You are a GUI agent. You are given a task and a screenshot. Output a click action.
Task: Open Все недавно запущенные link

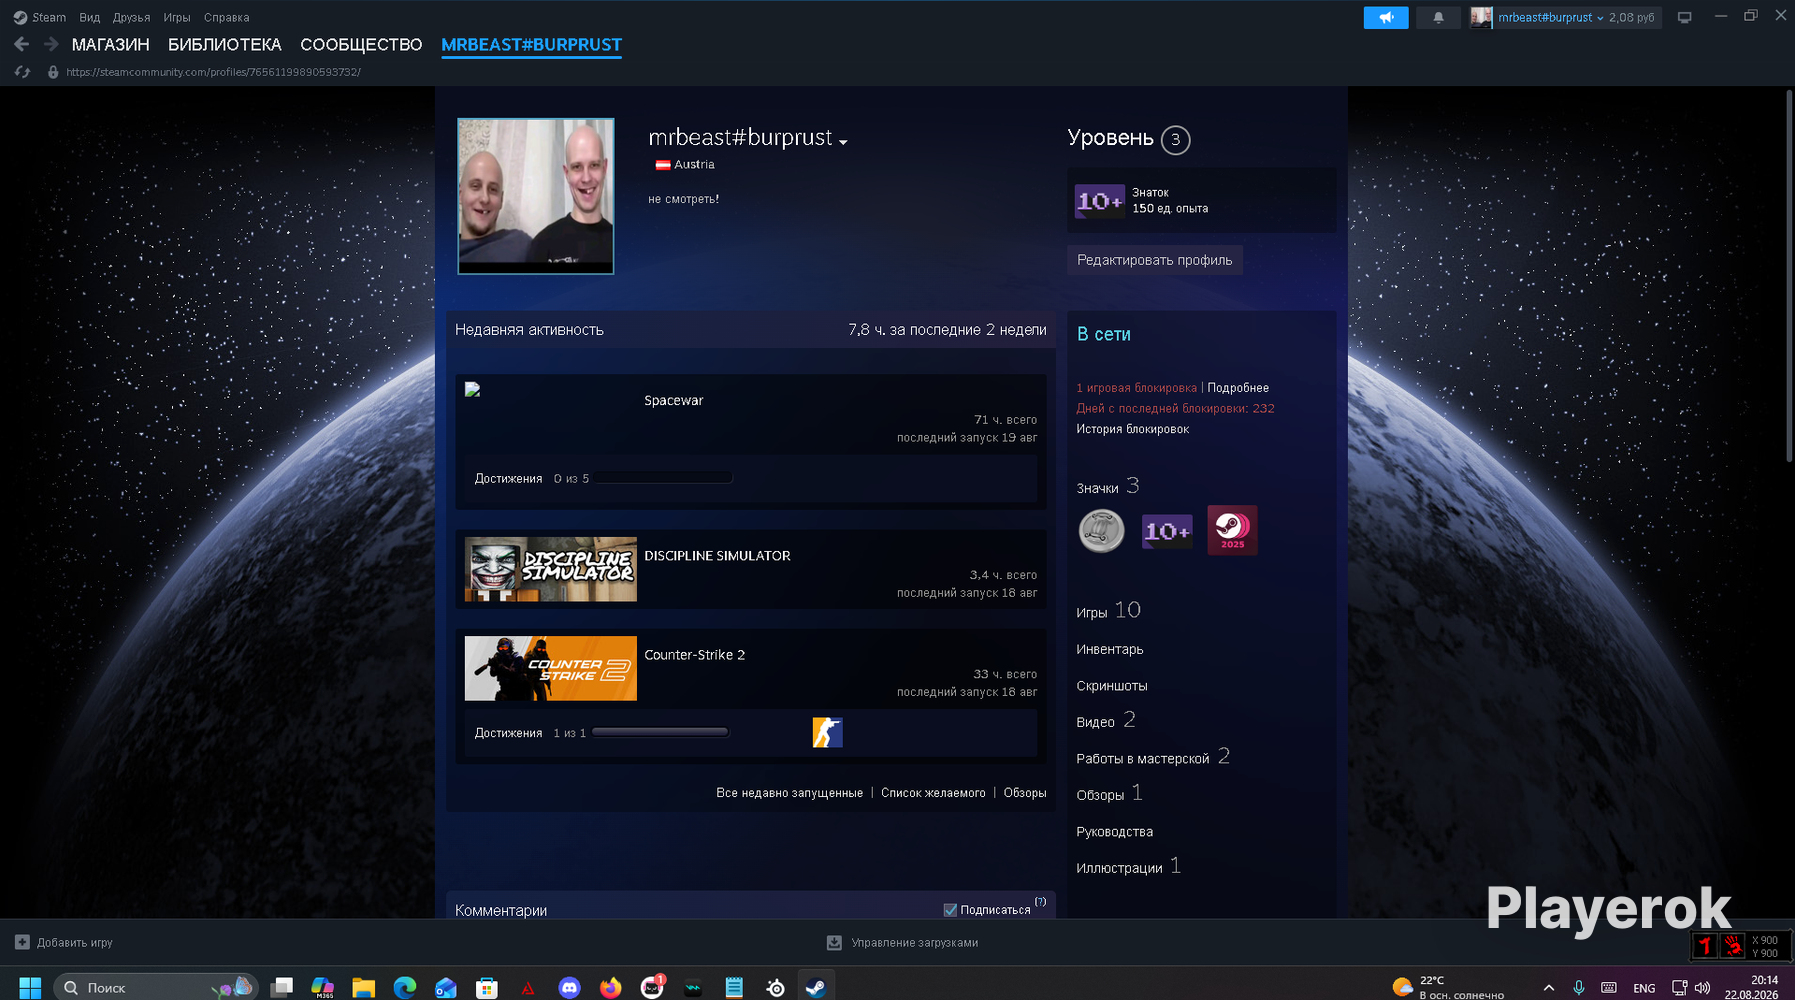coord(789,793)
